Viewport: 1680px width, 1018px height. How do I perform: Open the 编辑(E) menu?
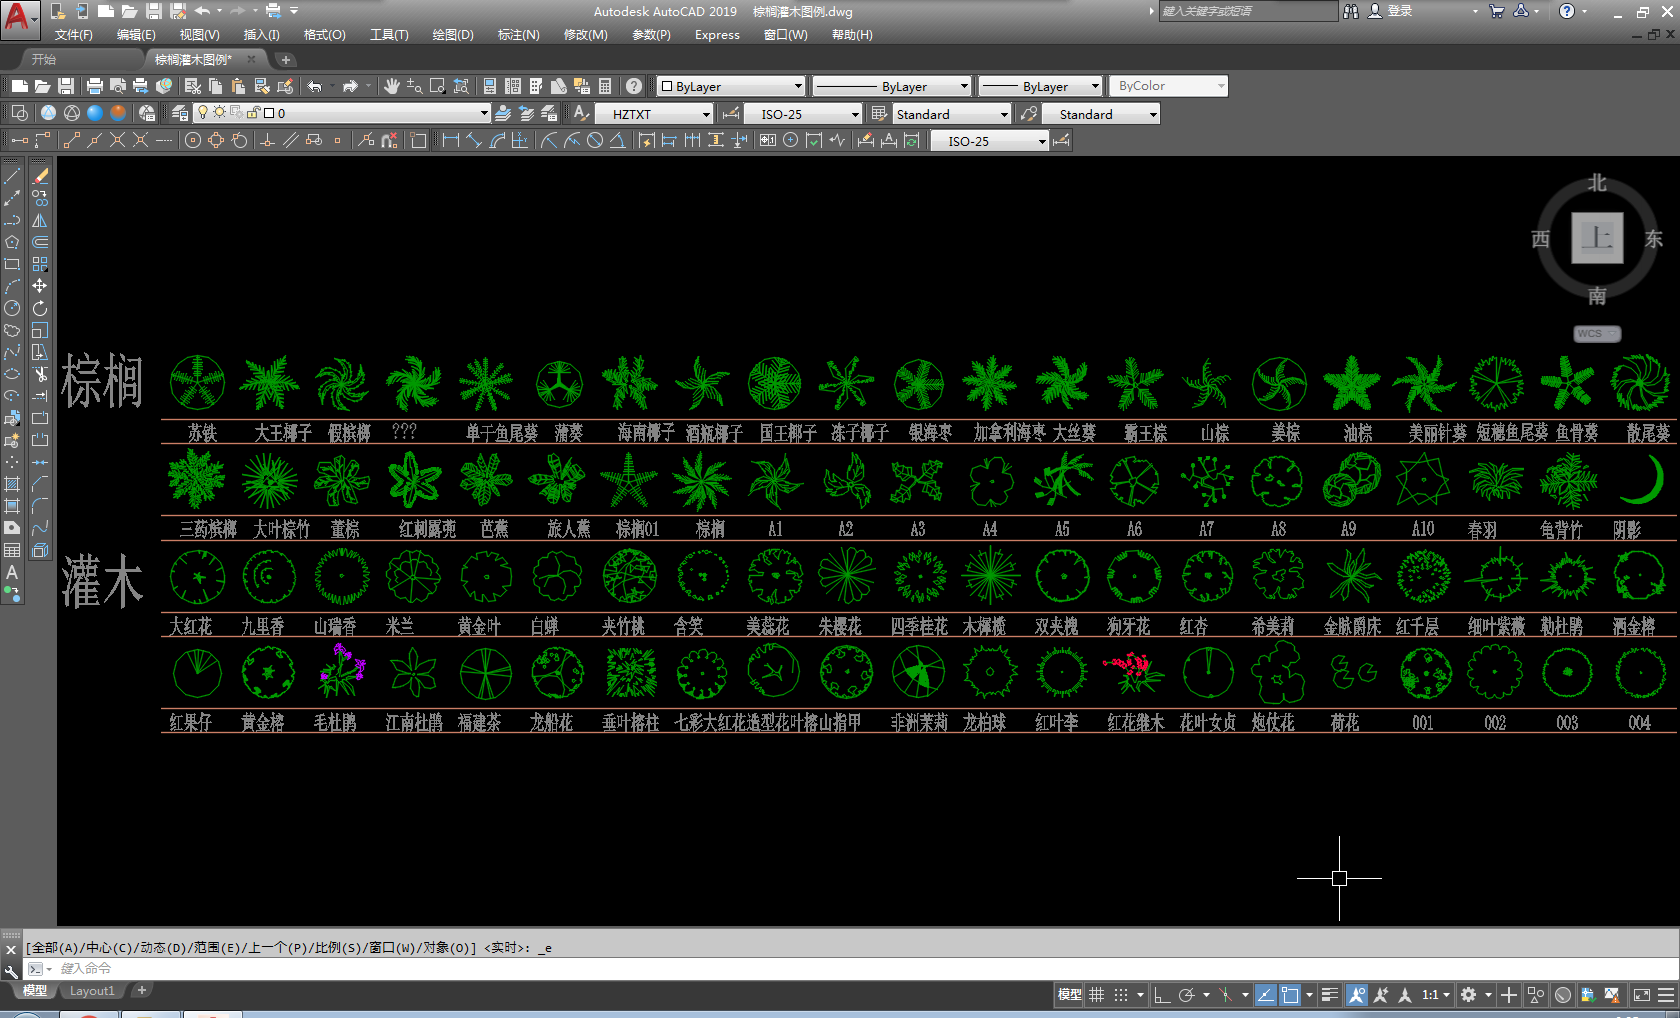136,34
